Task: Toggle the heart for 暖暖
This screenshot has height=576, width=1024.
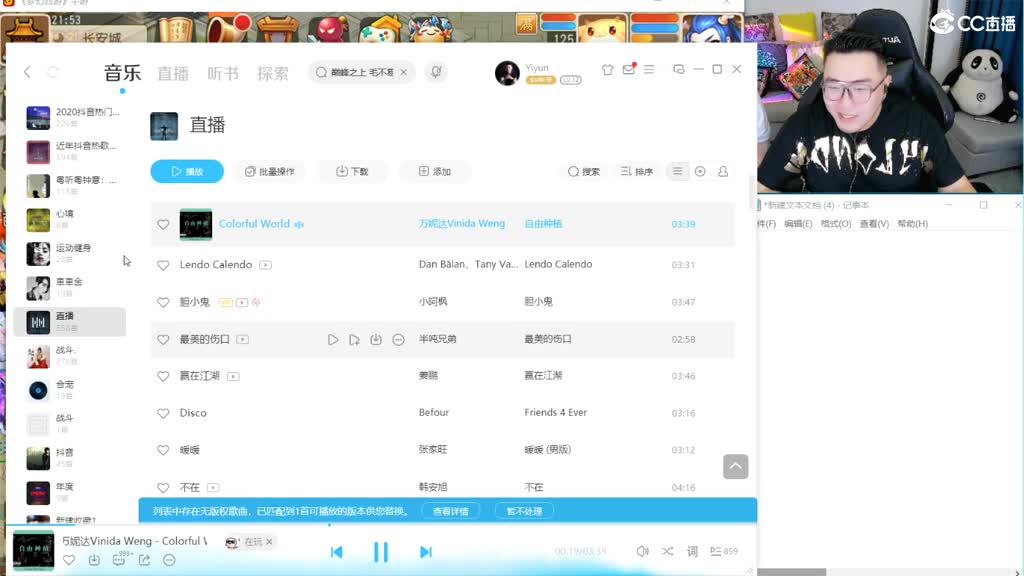Action: (163, 450)
